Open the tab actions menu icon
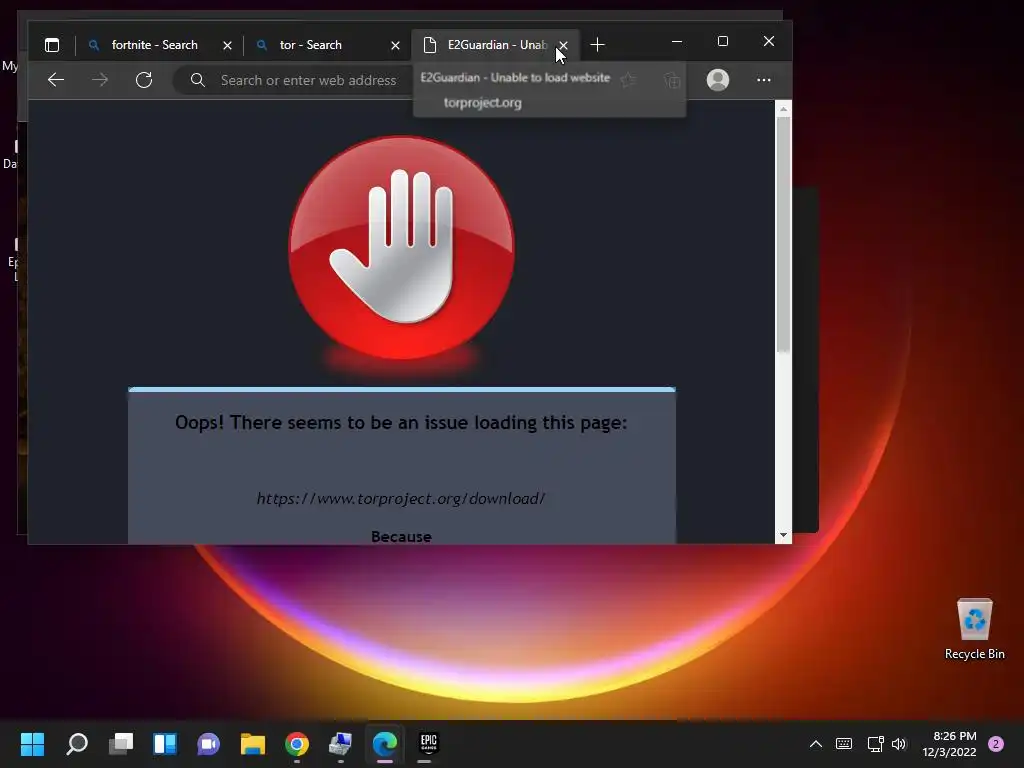The height and width of the screenshot is (768, 1024). pyautogui.click(x=52, y=45)
